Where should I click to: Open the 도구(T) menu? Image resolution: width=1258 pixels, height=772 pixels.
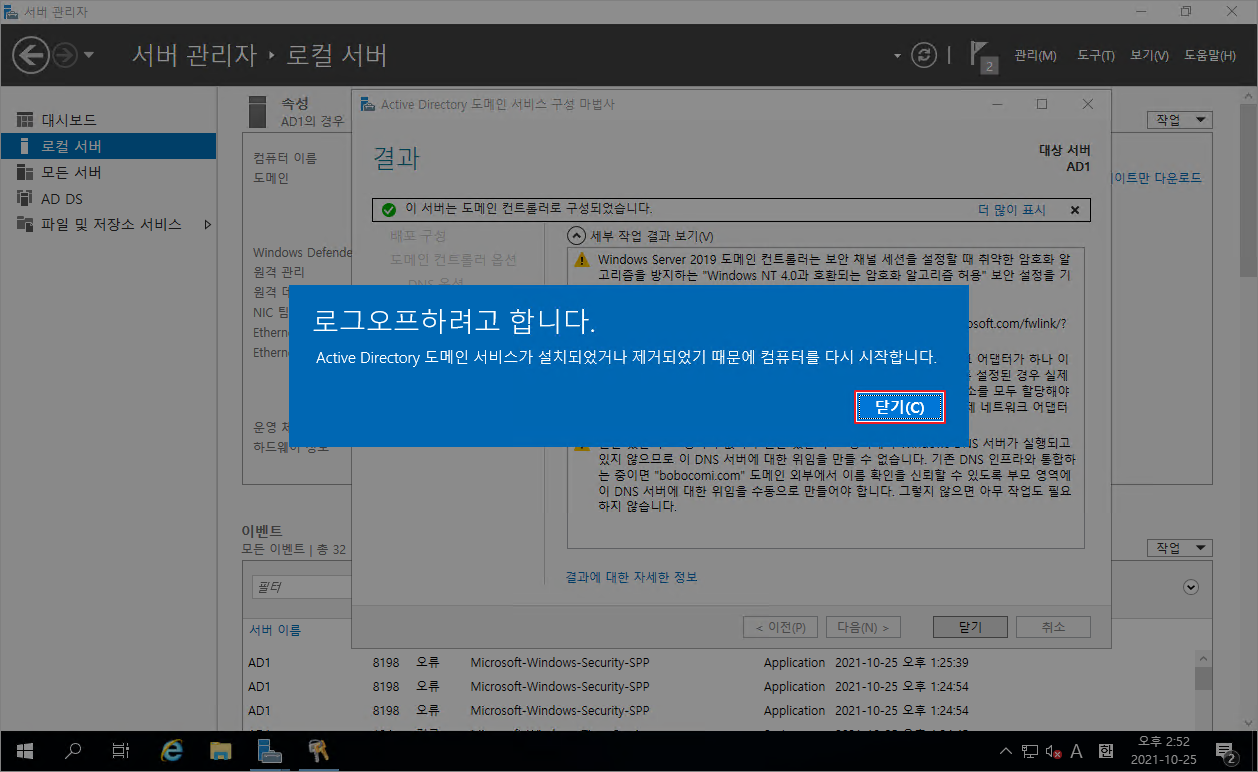pos(1096,56)
